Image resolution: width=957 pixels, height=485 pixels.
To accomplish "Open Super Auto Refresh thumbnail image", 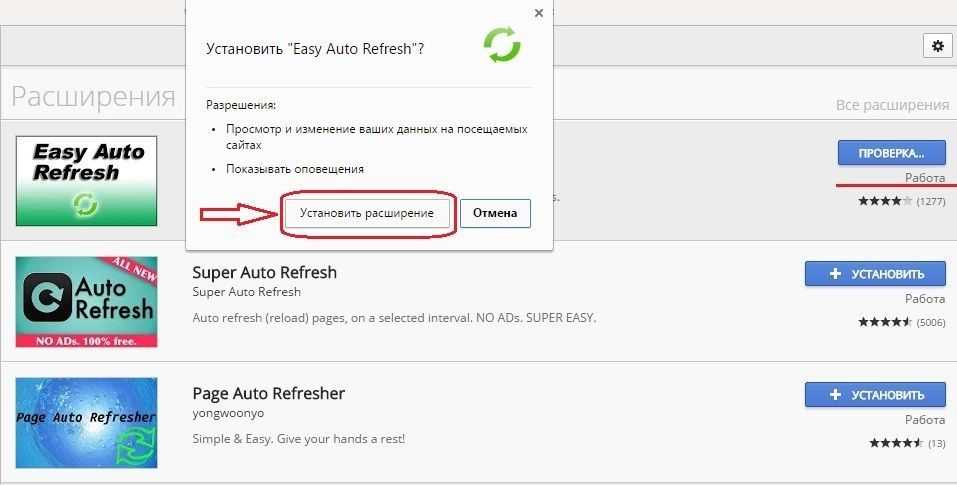I will pyautogui.click(x=86, y=302).
